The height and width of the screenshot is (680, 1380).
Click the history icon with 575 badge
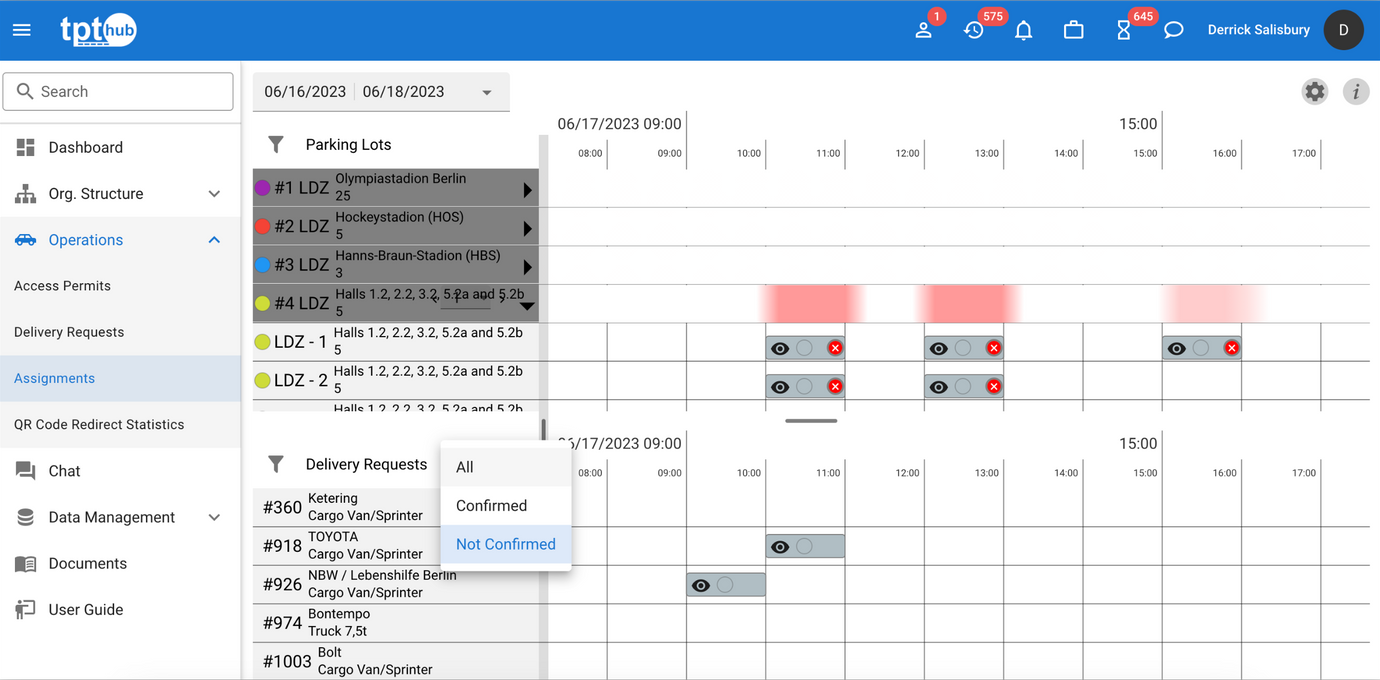974,31
